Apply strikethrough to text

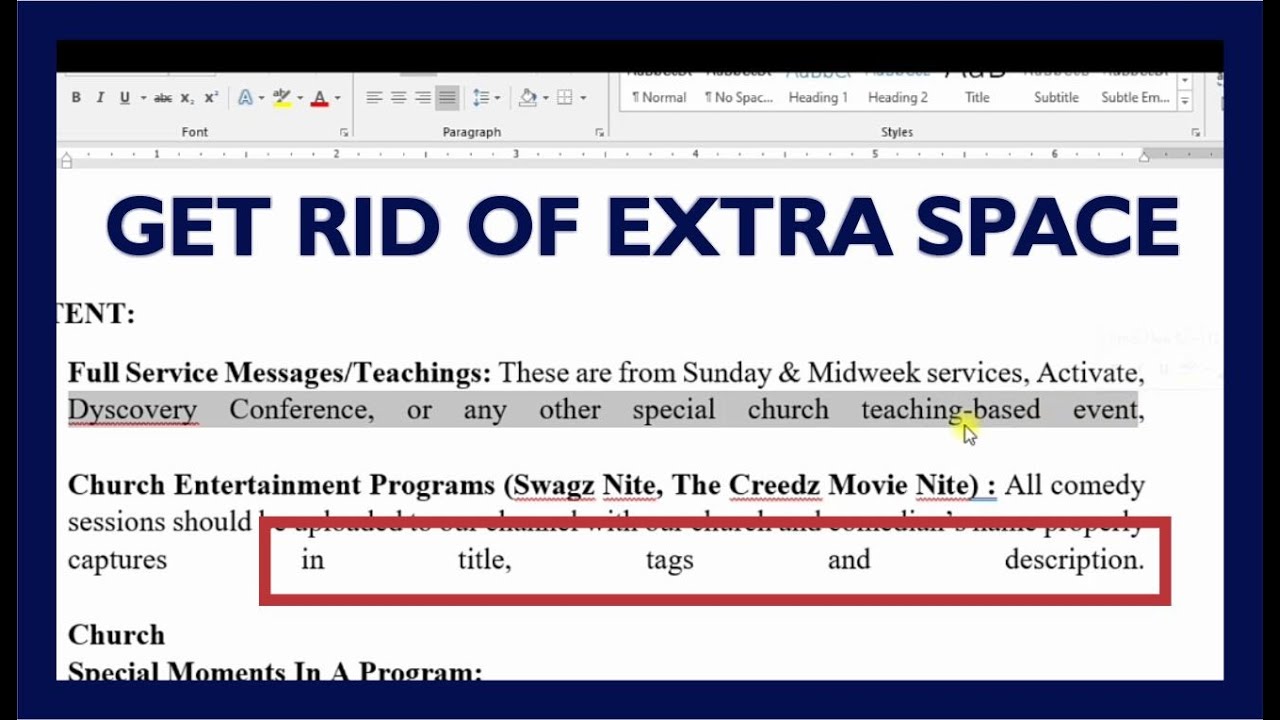point(163,98)
